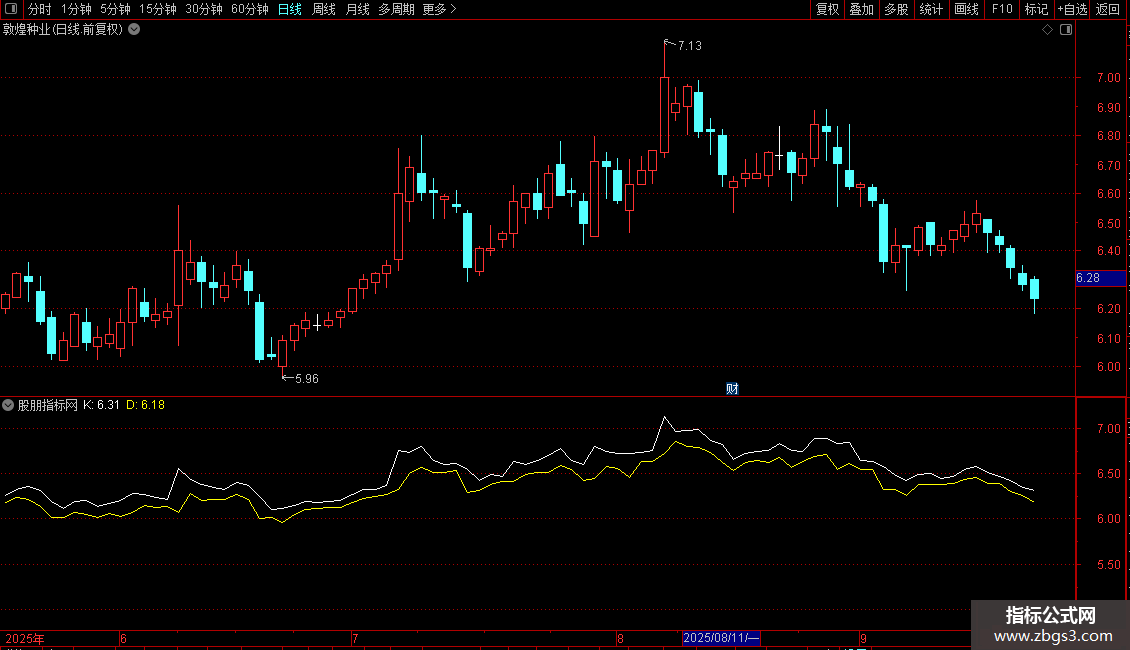The height and width of the screenshot is (650, 1130).
Task: Click the 标记 mark button
Action: 1036,9
